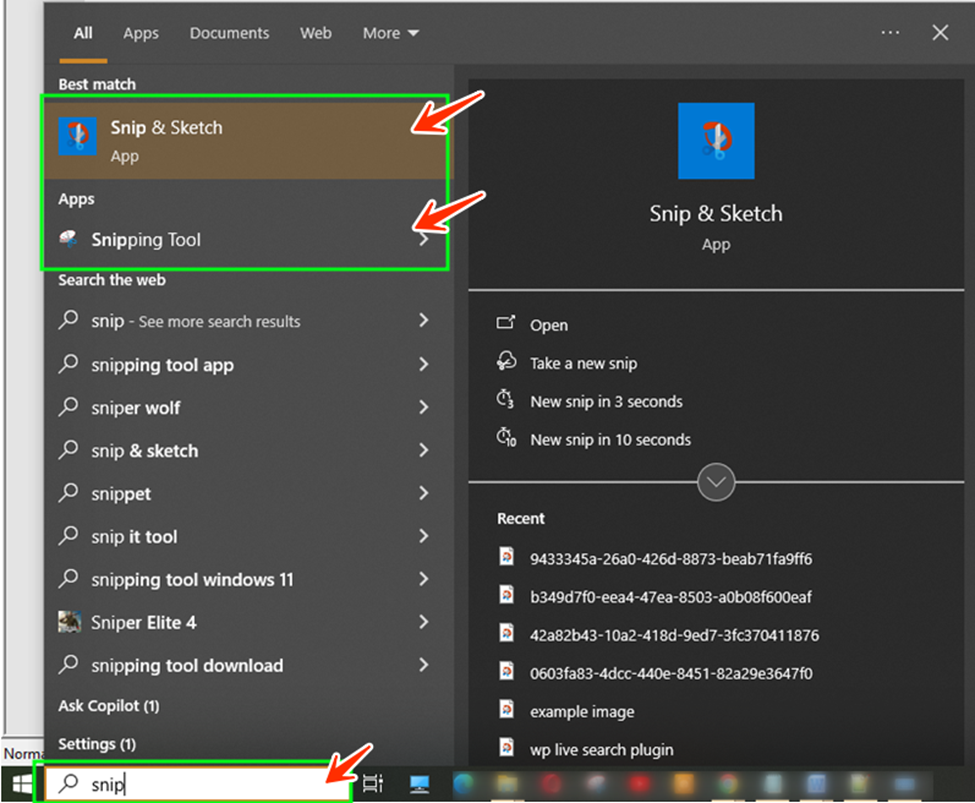This screenshot has width=975, height=803.
Task: Select 'snipping tool download' suggestion text
Action: [x=187, y=666]
